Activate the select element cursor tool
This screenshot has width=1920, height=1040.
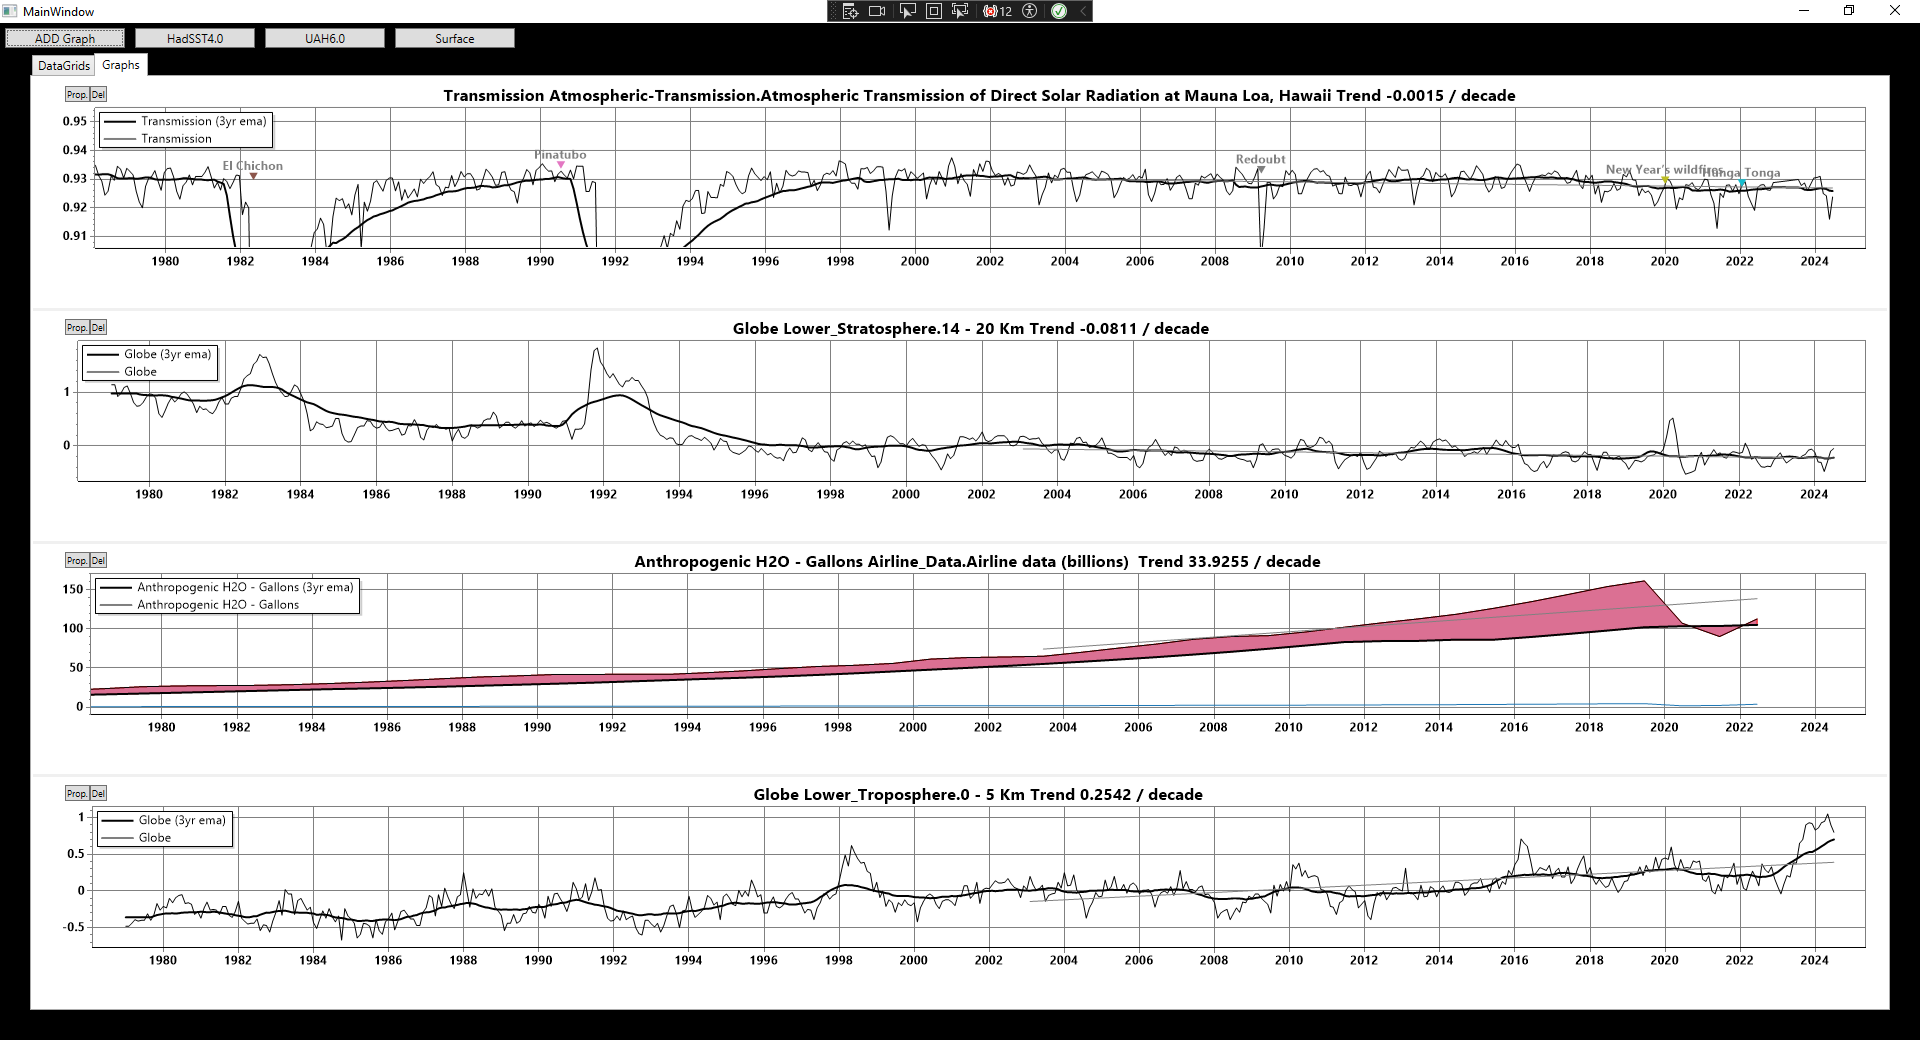coord(907,11)
